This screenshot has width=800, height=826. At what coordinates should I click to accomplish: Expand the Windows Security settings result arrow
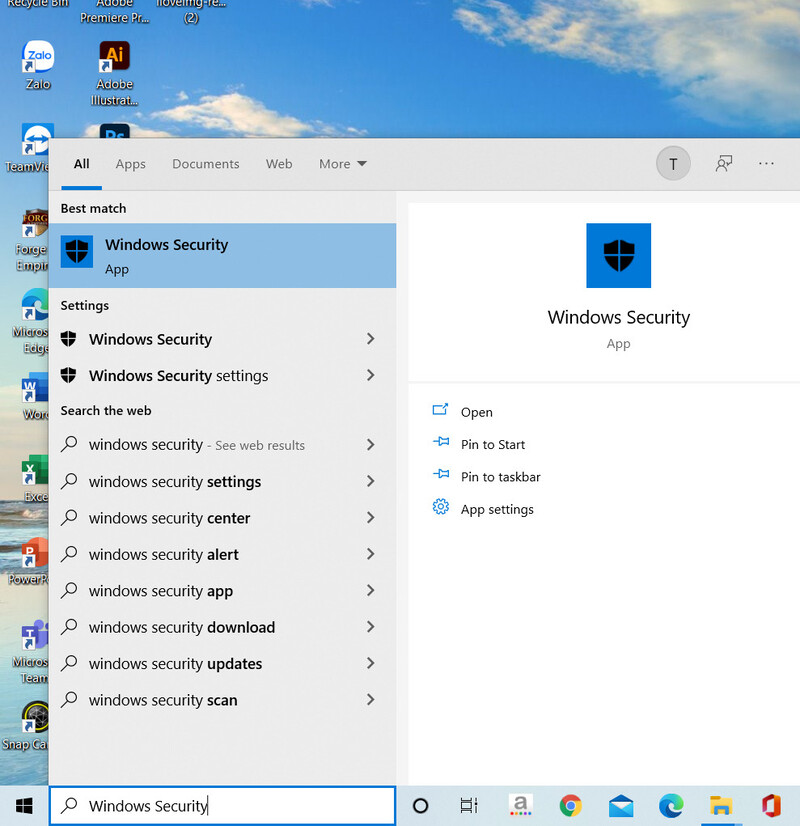tap(371, 376)
